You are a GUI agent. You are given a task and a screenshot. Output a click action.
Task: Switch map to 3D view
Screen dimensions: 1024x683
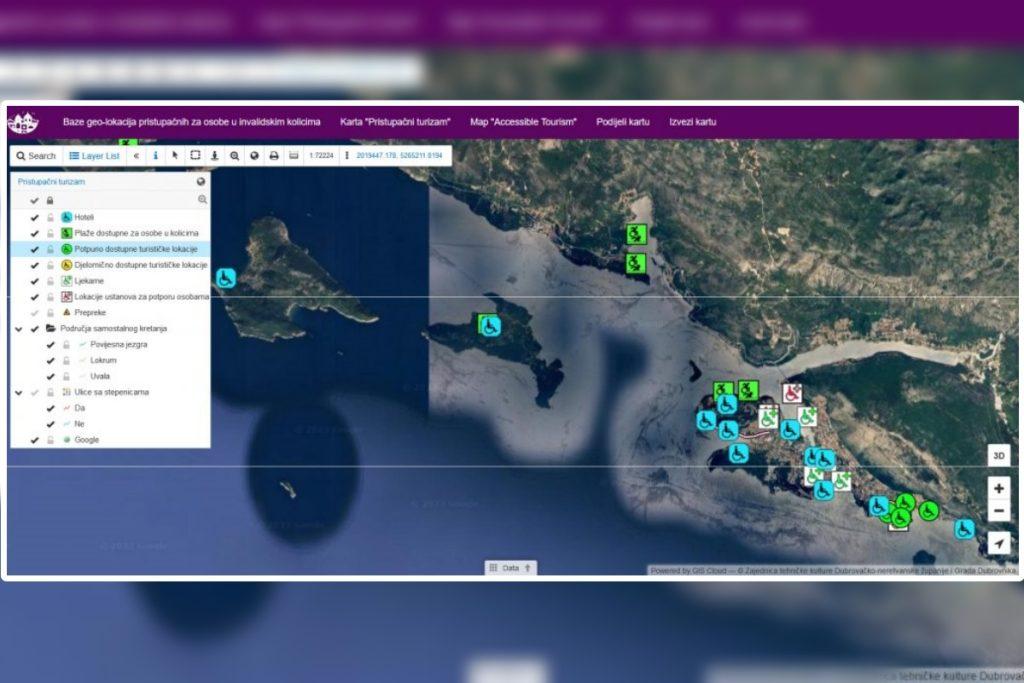click(998, 456)
